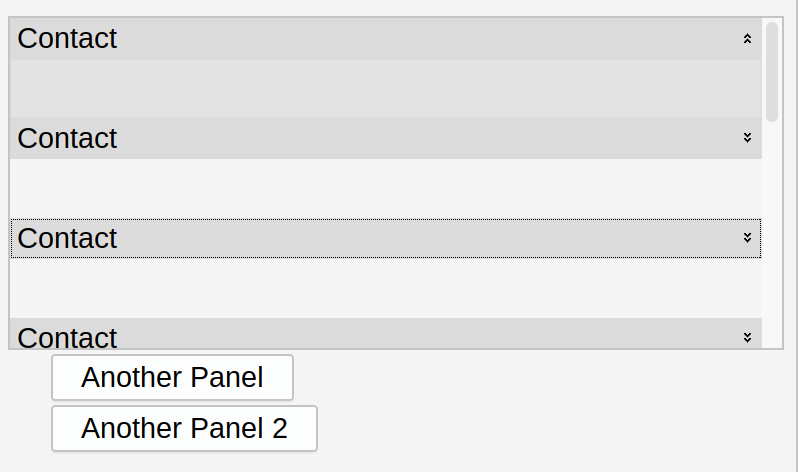Click the empty middle of the first Contact header bar
The width and height of the screenshot is (798, 472).
pos(400,39)
